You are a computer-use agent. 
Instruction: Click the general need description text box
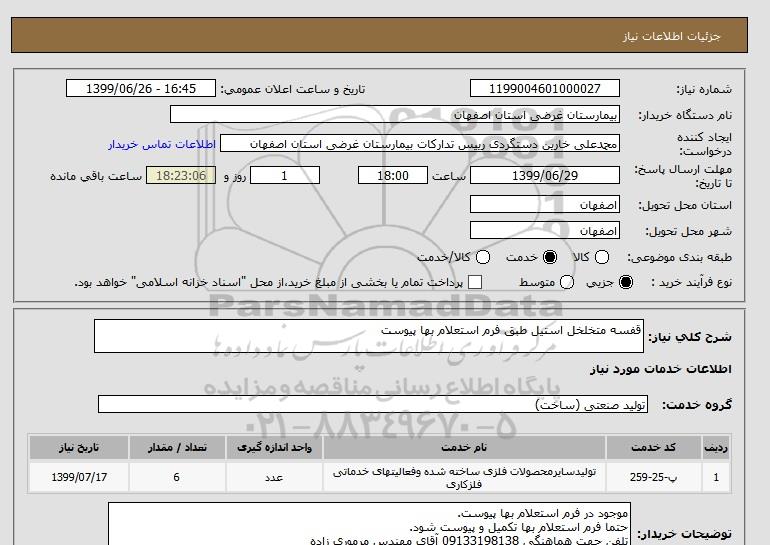pyautogui.click(x=369, y=336)
